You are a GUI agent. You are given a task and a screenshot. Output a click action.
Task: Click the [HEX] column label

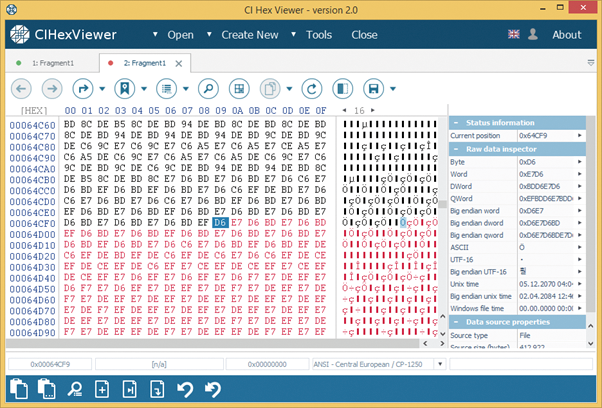pyautogui.click(x=34, y=111)
